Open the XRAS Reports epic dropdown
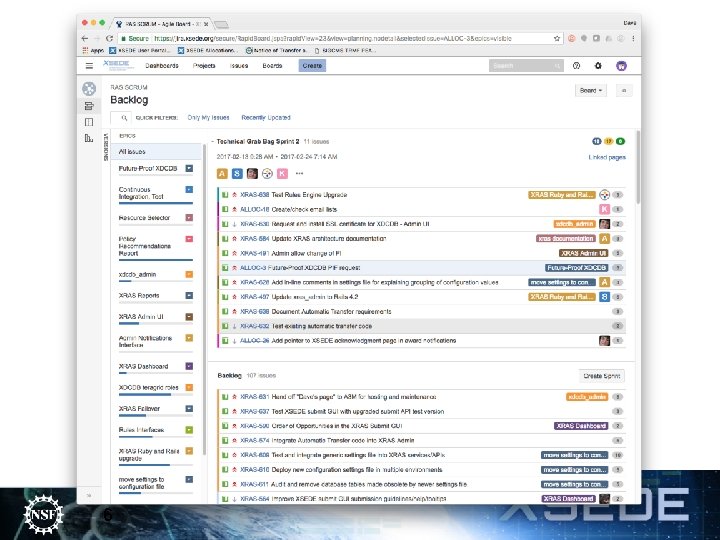 189,296
